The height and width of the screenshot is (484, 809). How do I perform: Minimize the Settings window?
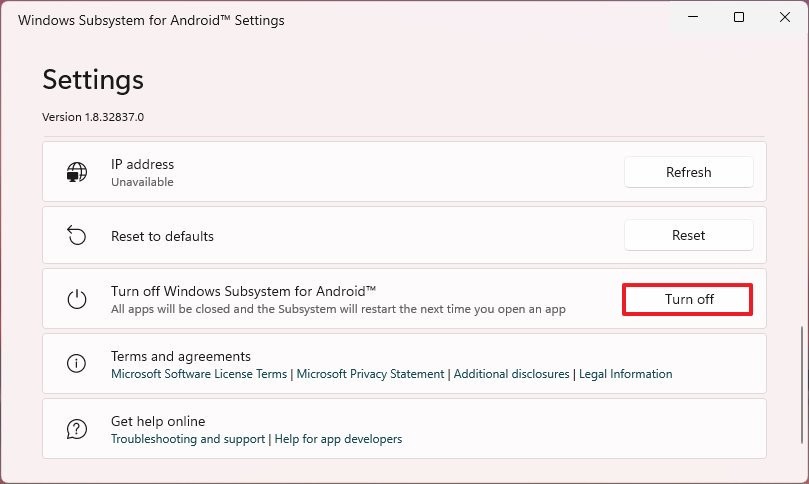(x=693, y=17)
